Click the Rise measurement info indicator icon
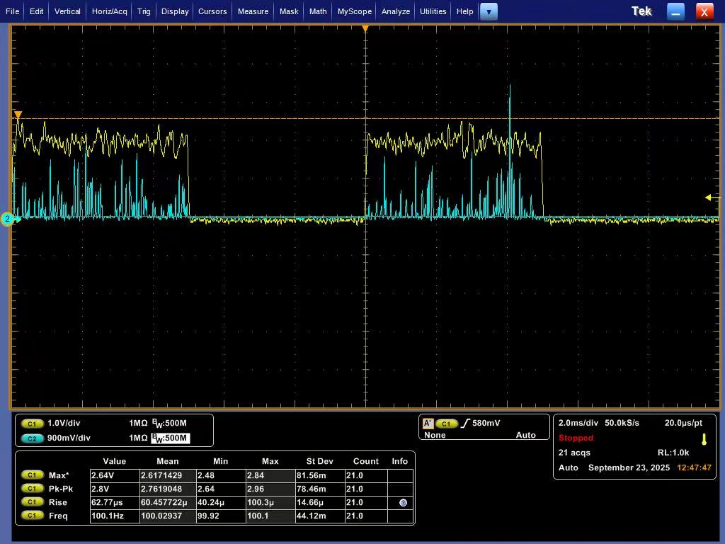Screen dimensions: 725x544 click(403, 502)
